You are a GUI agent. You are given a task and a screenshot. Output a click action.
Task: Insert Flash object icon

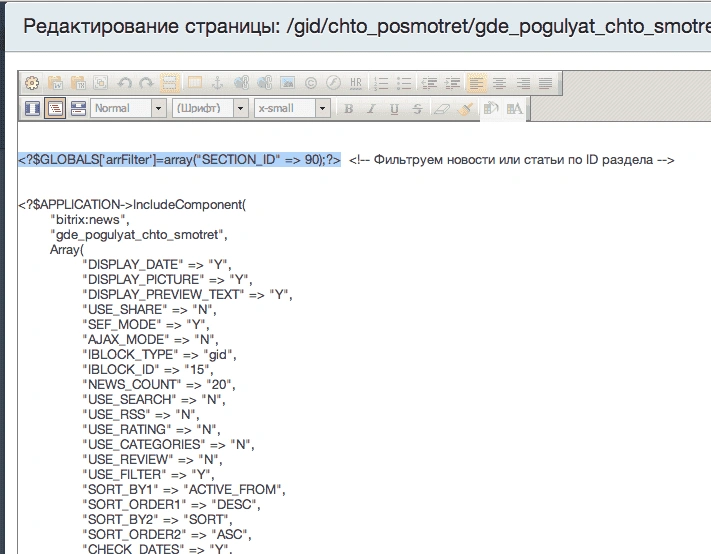tap(333, 83)
